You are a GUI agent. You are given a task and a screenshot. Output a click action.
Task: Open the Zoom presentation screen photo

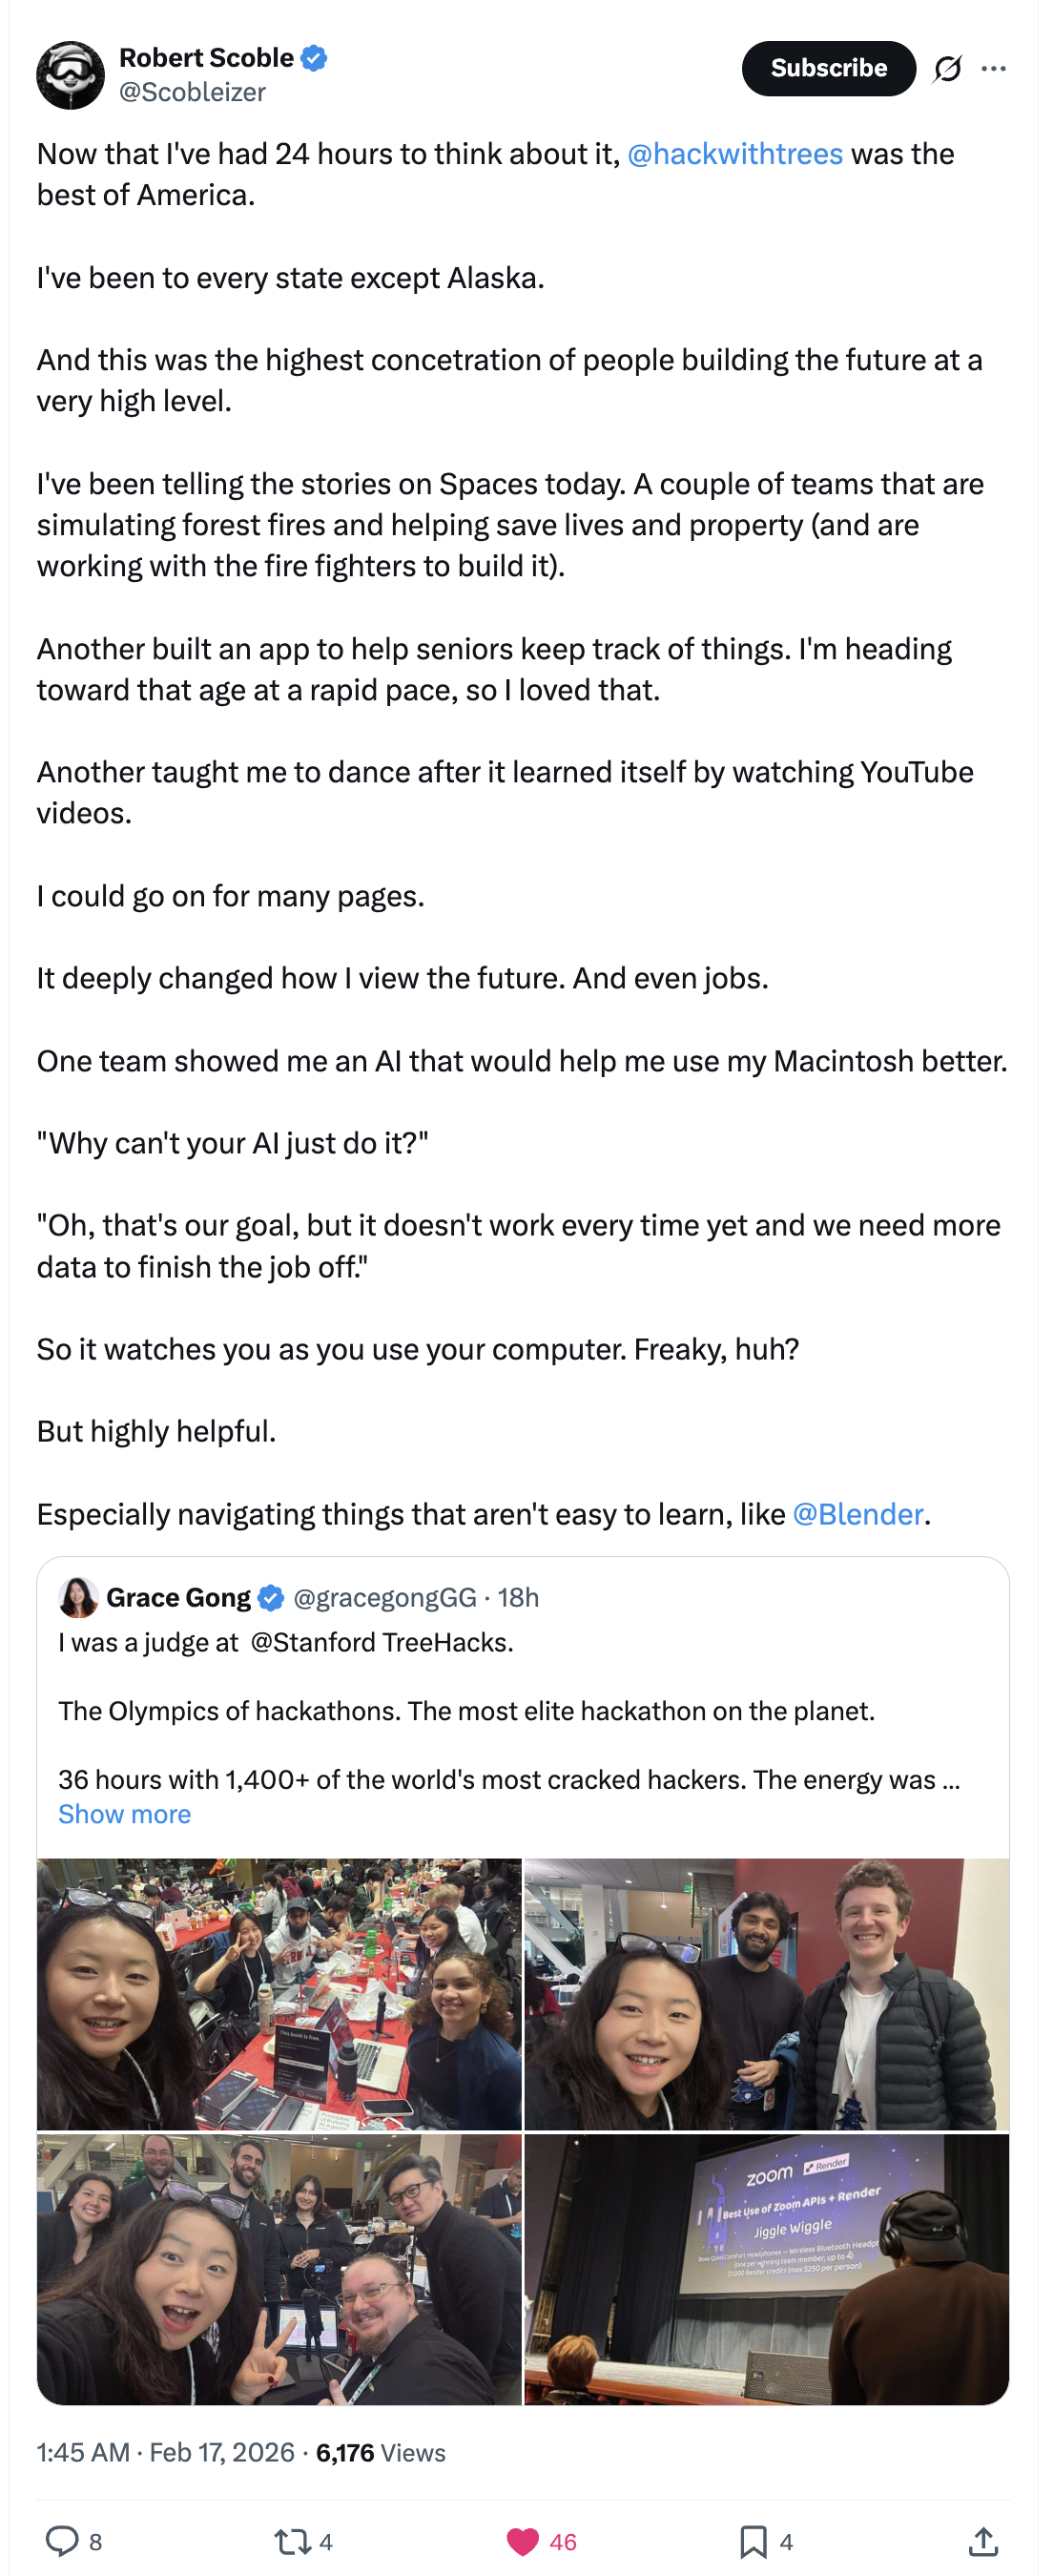coord(766,2269)
